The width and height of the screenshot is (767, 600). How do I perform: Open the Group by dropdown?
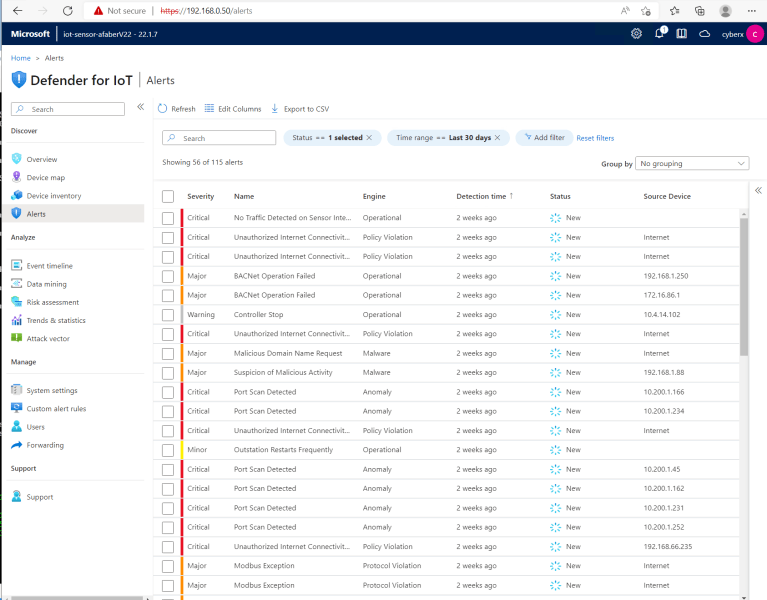tap(693, 163)
